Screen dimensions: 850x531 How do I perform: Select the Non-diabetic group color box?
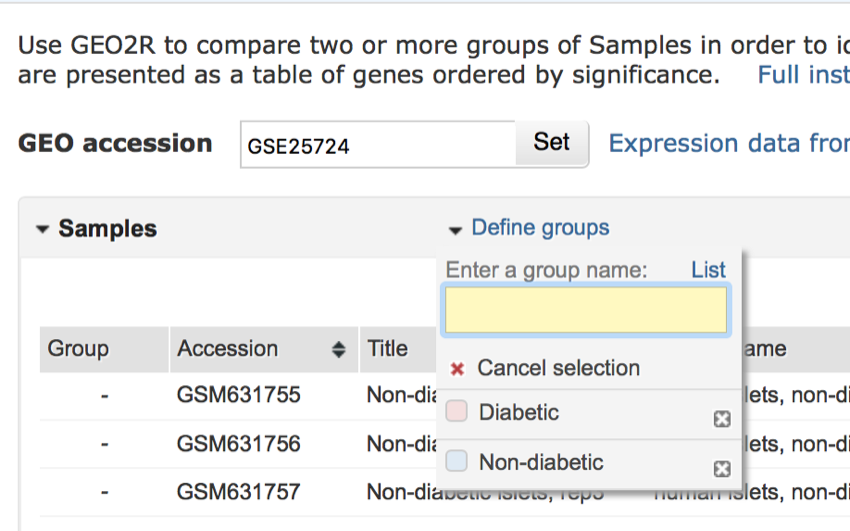click(x=457, y=462)
